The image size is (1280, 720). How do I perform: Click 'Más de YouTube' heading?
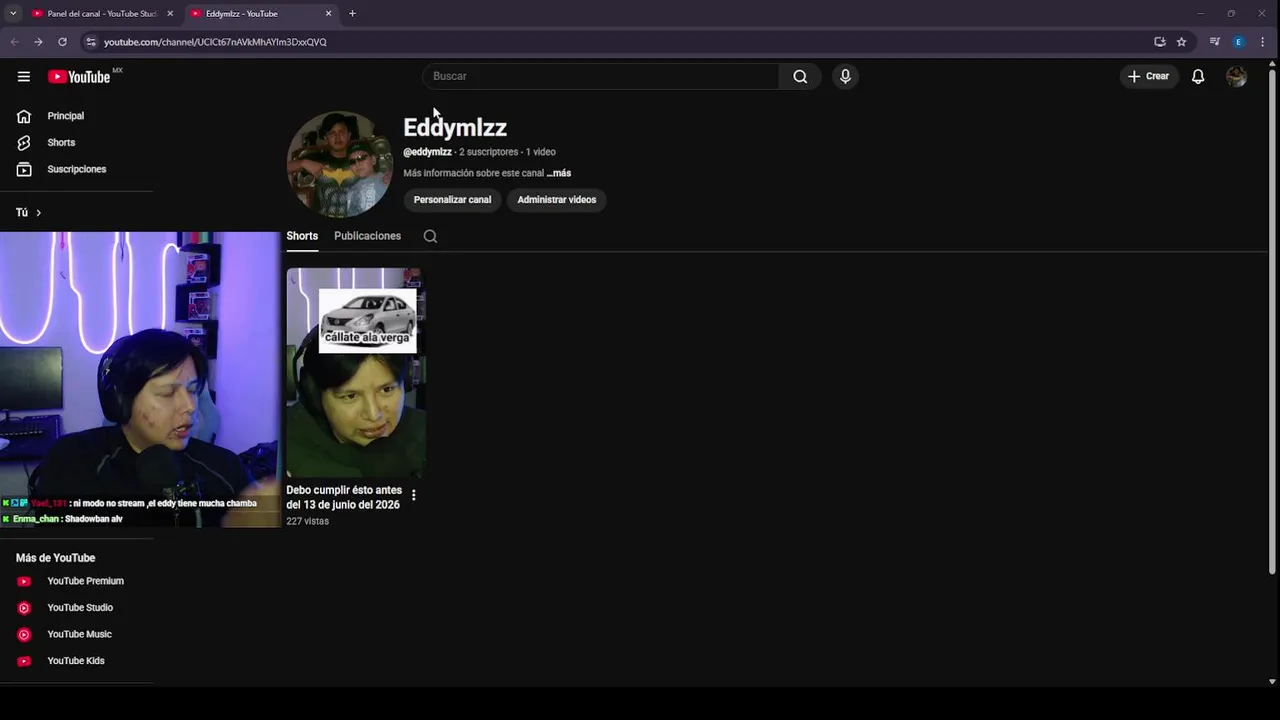click(x=55, y=558)
